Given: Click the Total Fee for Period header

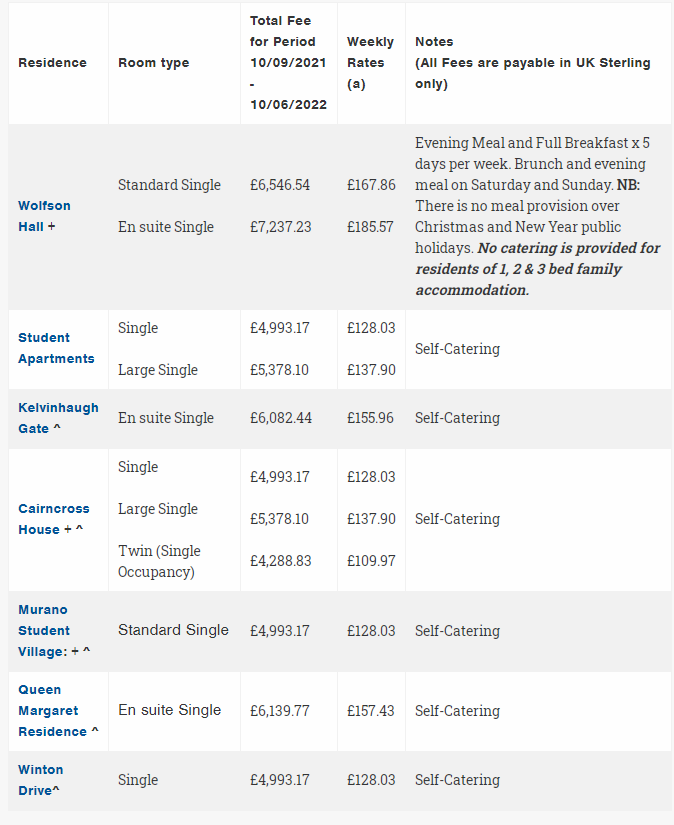Looking at the screenshot, I should tap(283, 63).
